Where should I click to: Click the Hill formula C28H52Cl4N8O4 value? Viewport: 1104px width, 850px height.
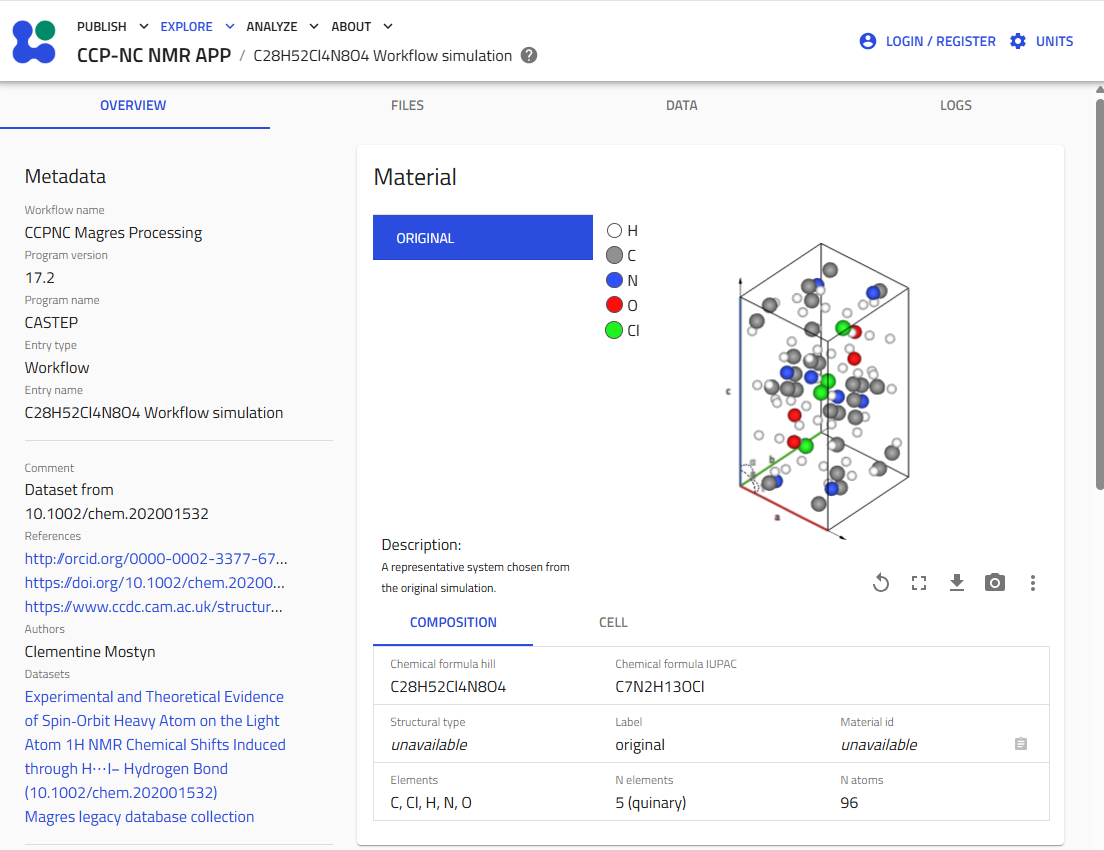[x=448, y=687]
